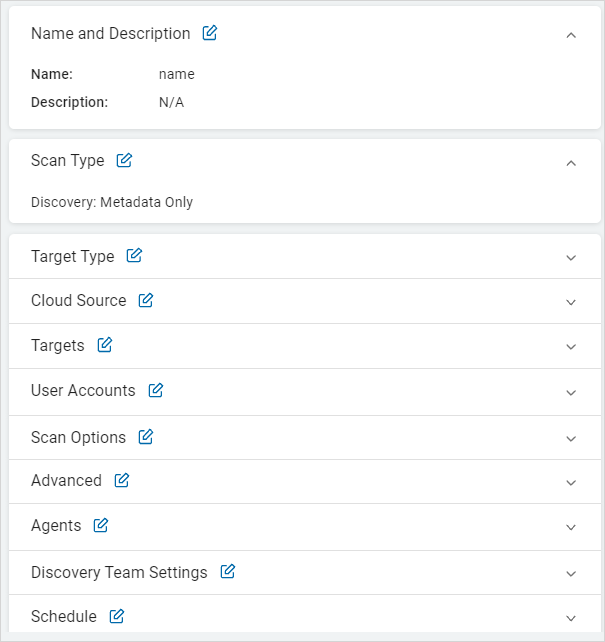This screenshot has width=605, height=642.
Task: Expand User Accounts with its chevron
Action: 571,393
